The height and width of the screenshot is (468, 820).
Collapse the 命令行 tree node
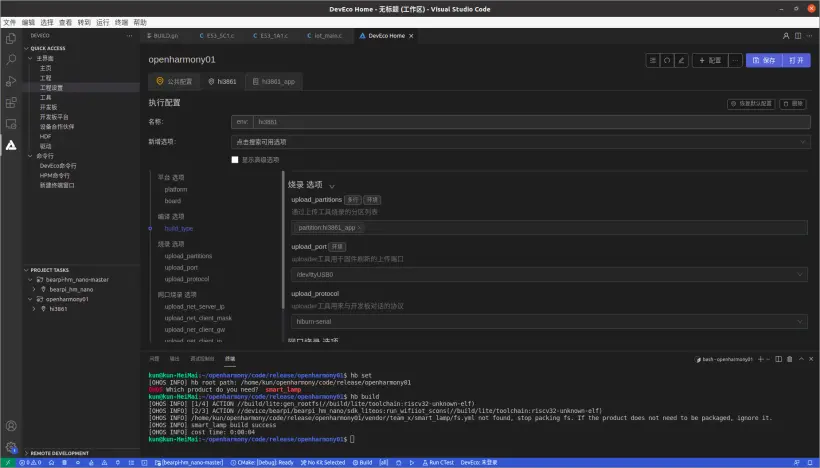tap(30, 156)
